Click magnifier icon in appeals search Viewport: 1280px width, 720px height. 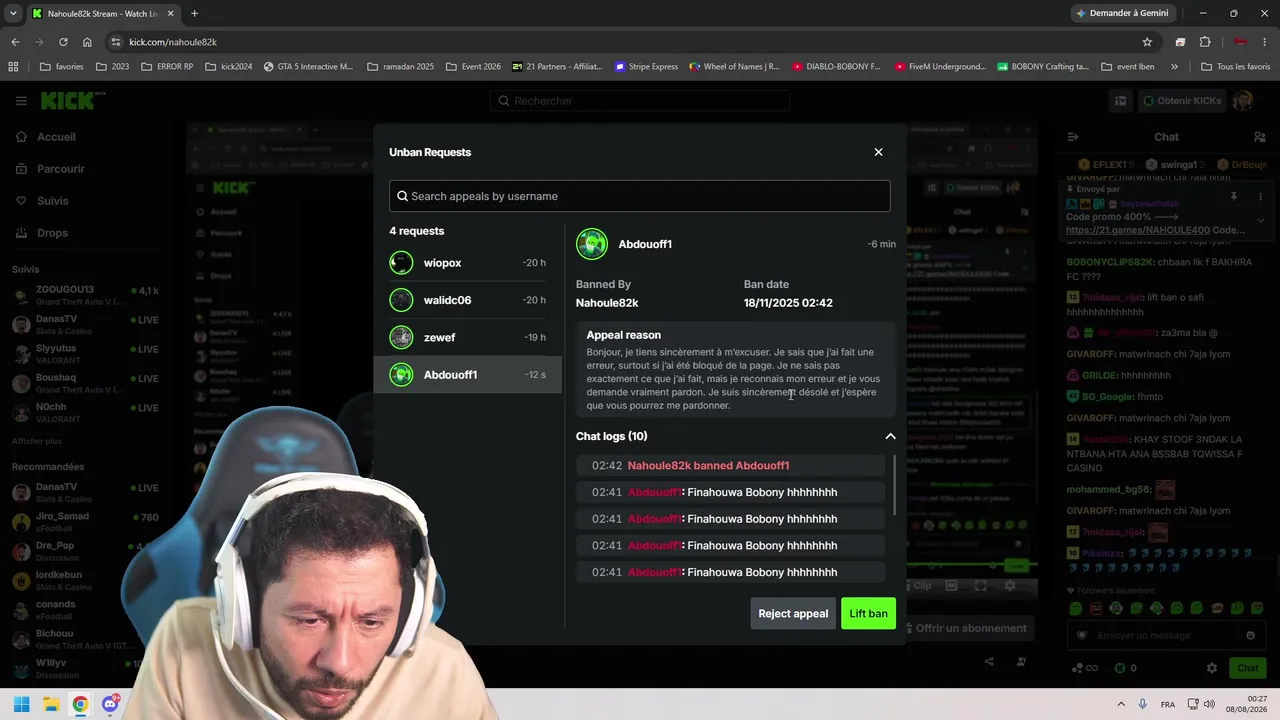[403, 196]
